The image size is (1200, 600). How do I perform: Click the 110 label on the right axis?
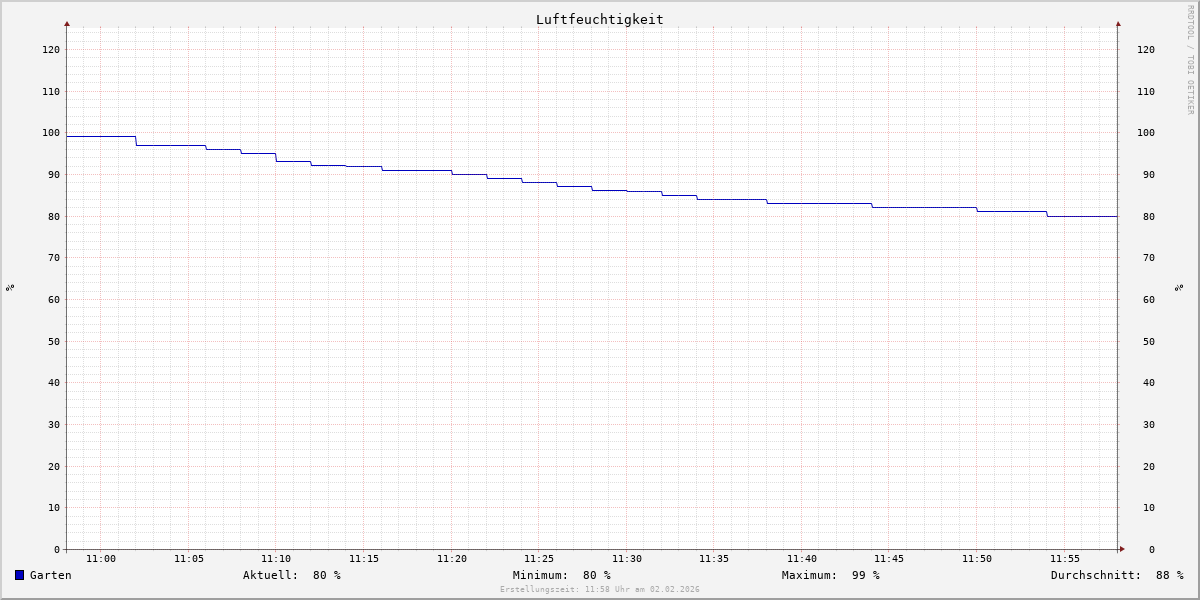coord(1146,91)
